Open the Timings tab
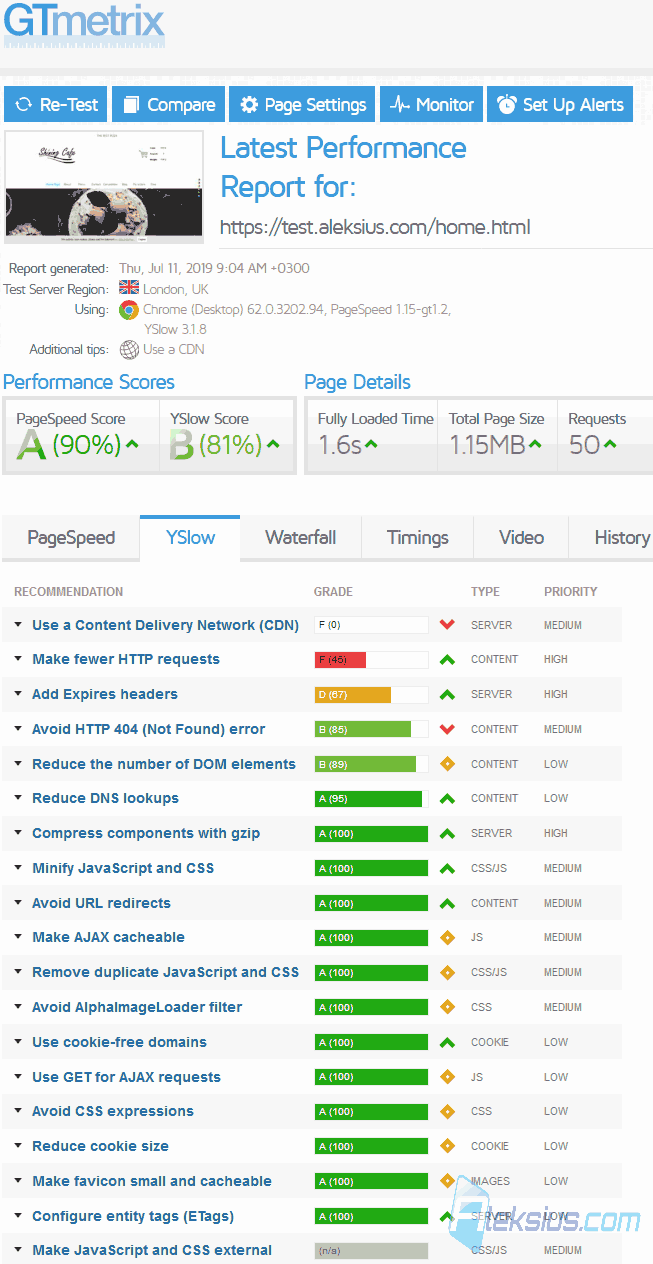 (418, 538)
